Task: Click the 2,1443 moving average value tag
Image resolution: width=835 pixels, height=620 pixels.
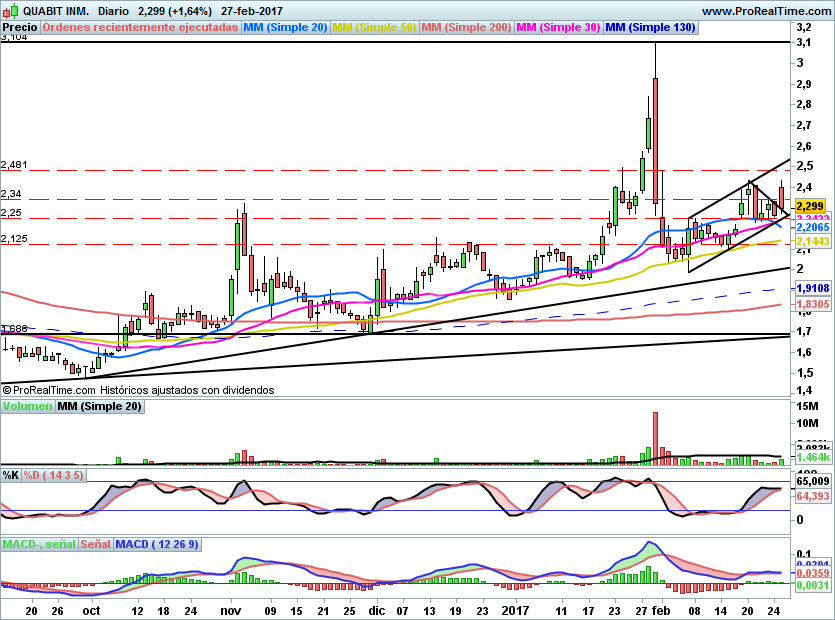Action: 813,241
